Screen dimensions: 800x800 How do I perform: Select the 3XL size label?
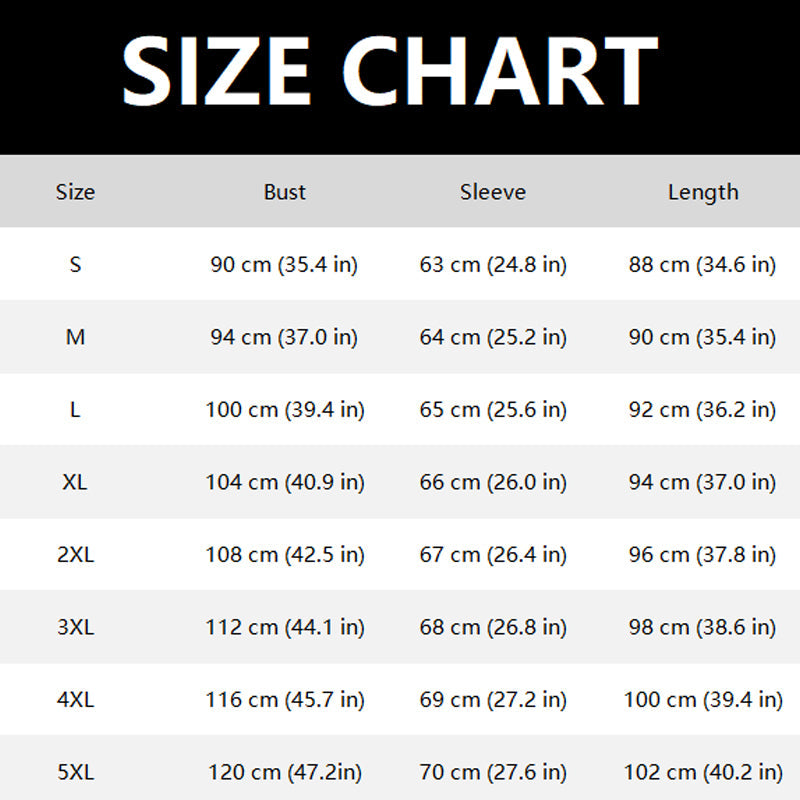coord(75,628)
